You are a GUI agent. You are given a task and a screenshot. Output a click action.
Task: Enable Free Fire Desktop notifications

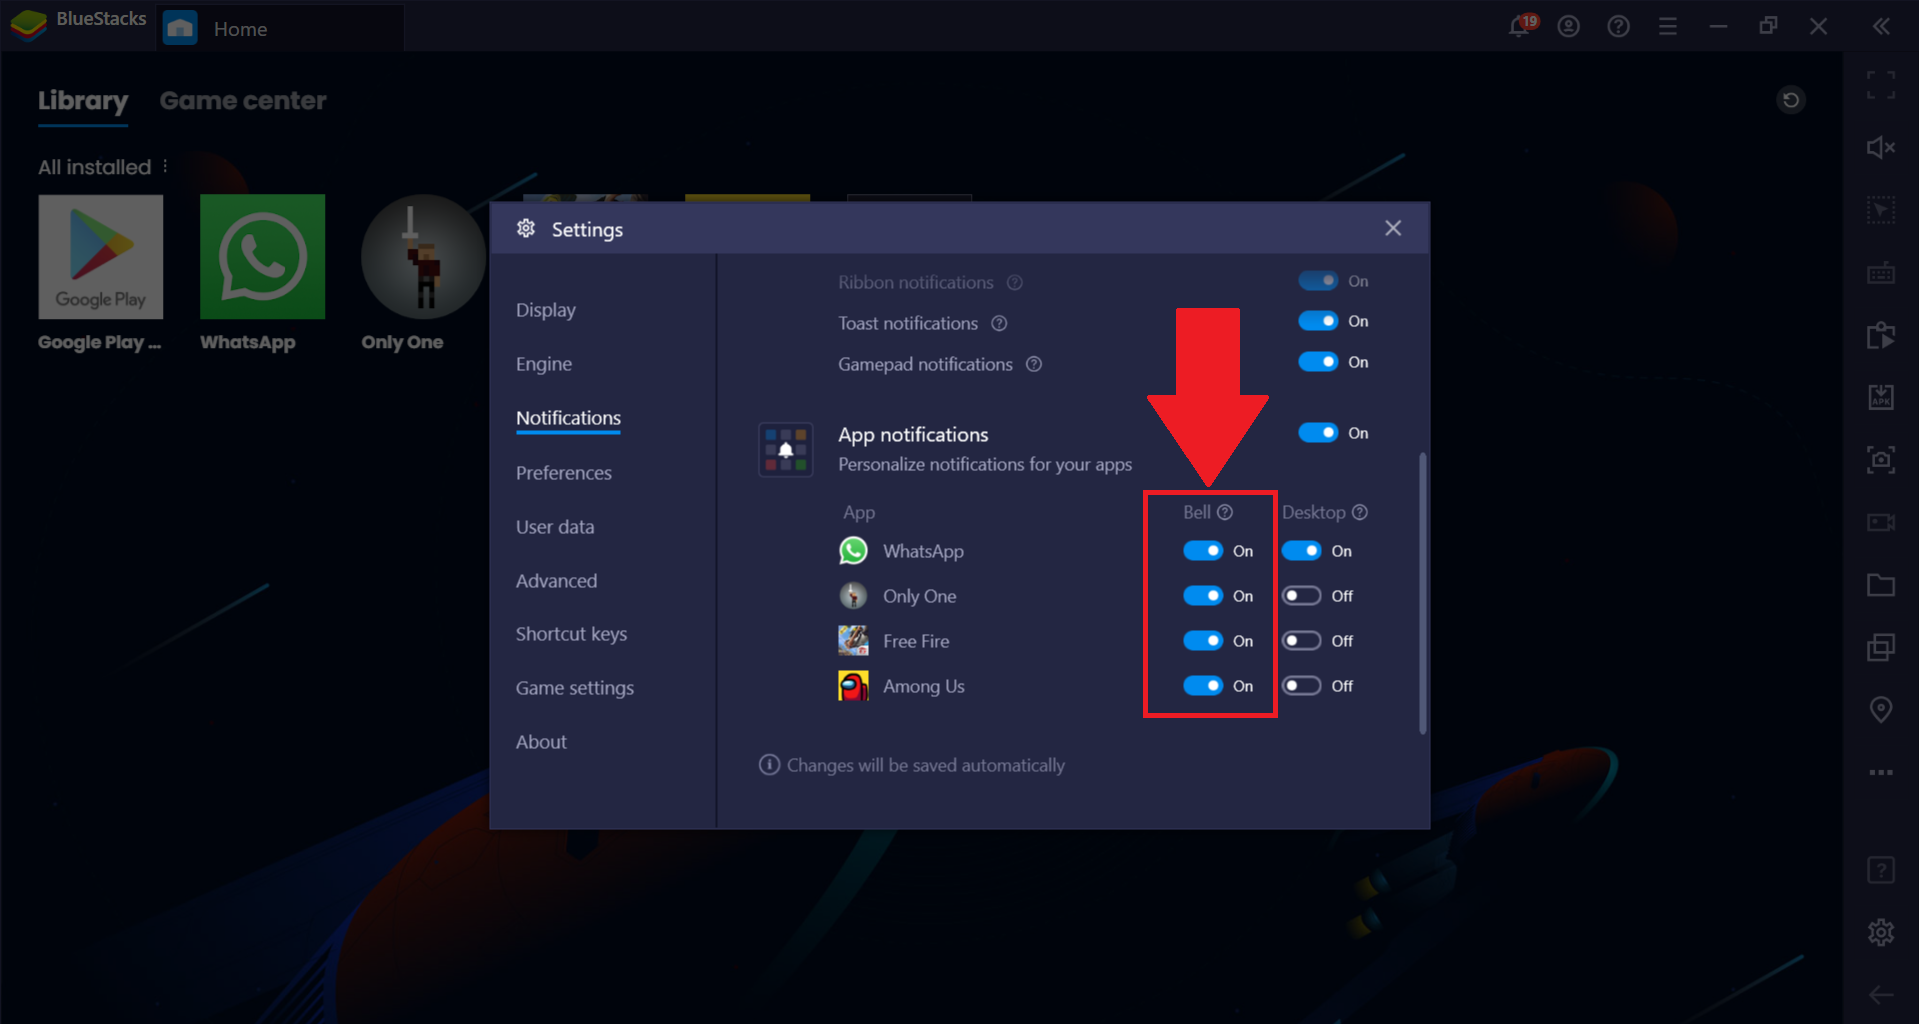[1302, 641]
